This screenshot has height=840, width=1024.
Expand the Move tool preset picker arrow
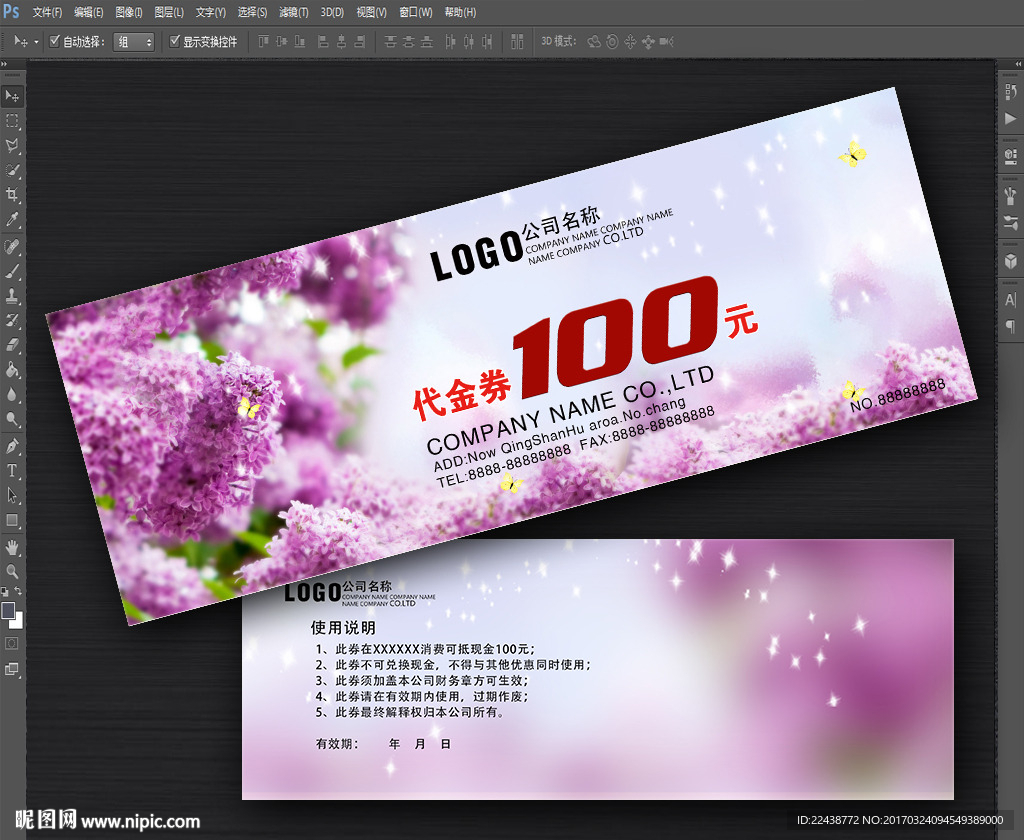coord(37,42)
